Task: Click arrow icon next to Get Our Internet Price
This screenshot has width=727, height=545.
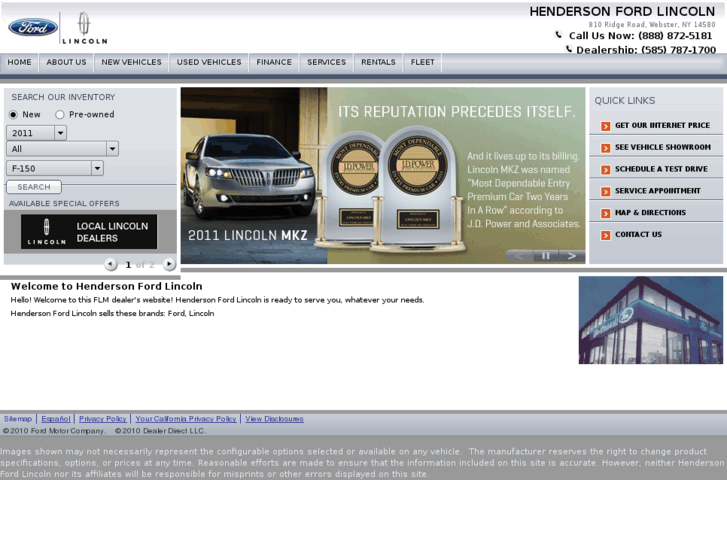Action: coord(606,126)
